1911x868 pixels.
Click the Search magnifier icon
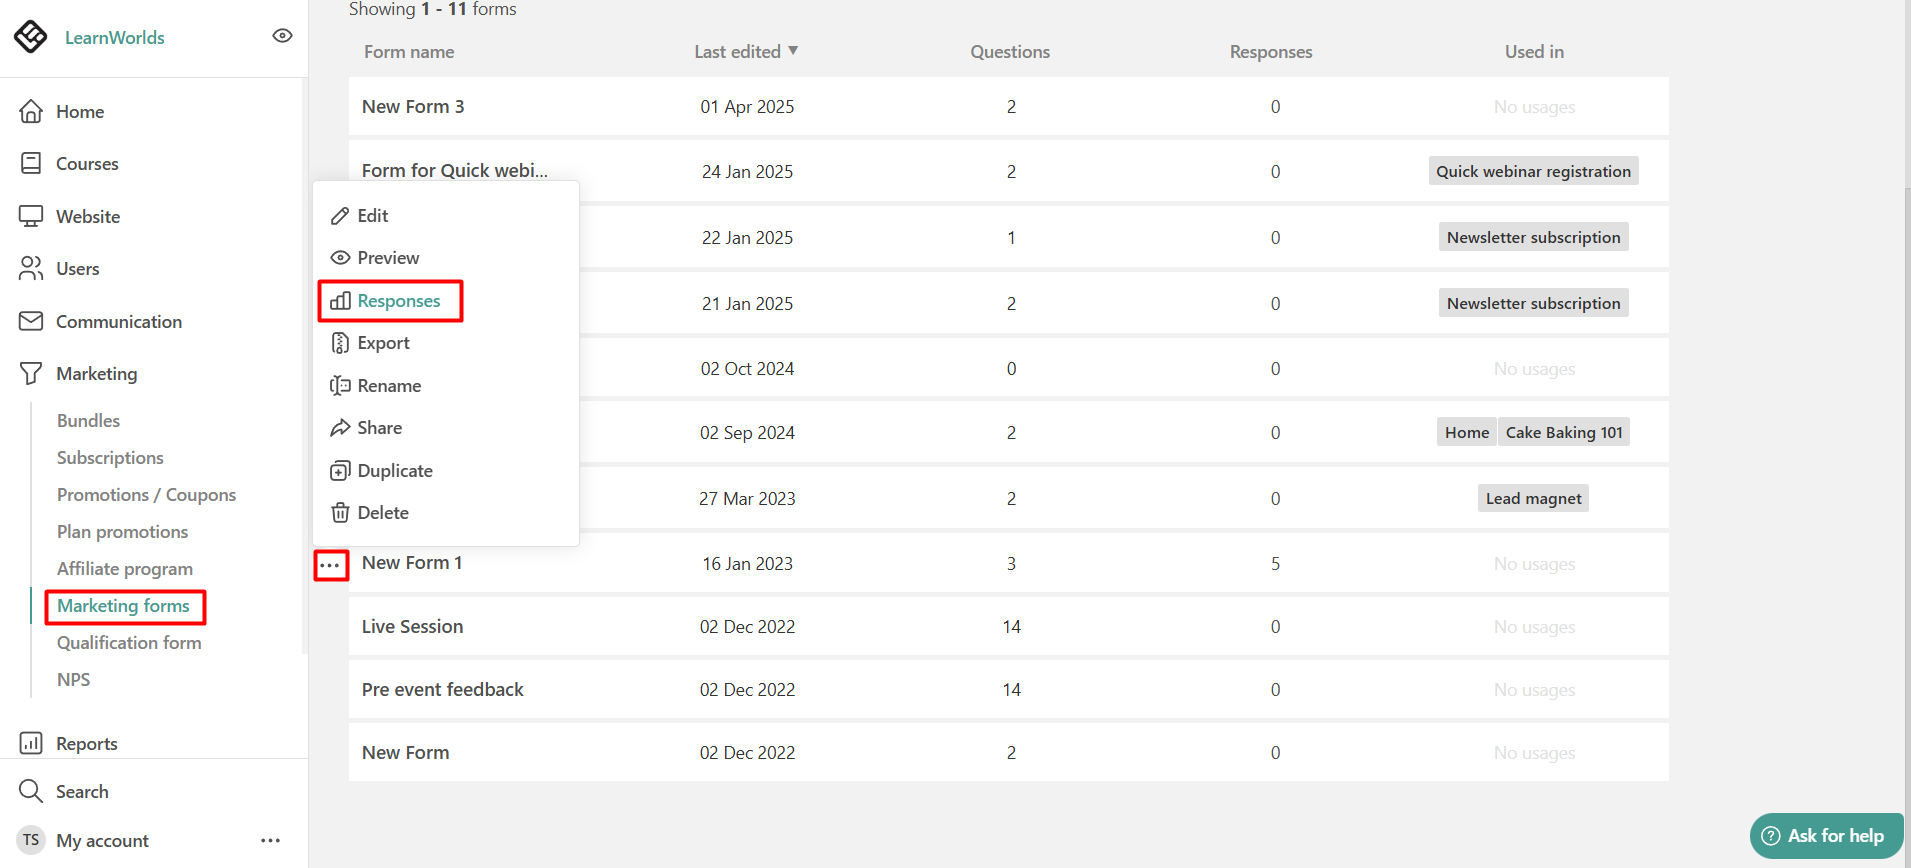(31, 791)
